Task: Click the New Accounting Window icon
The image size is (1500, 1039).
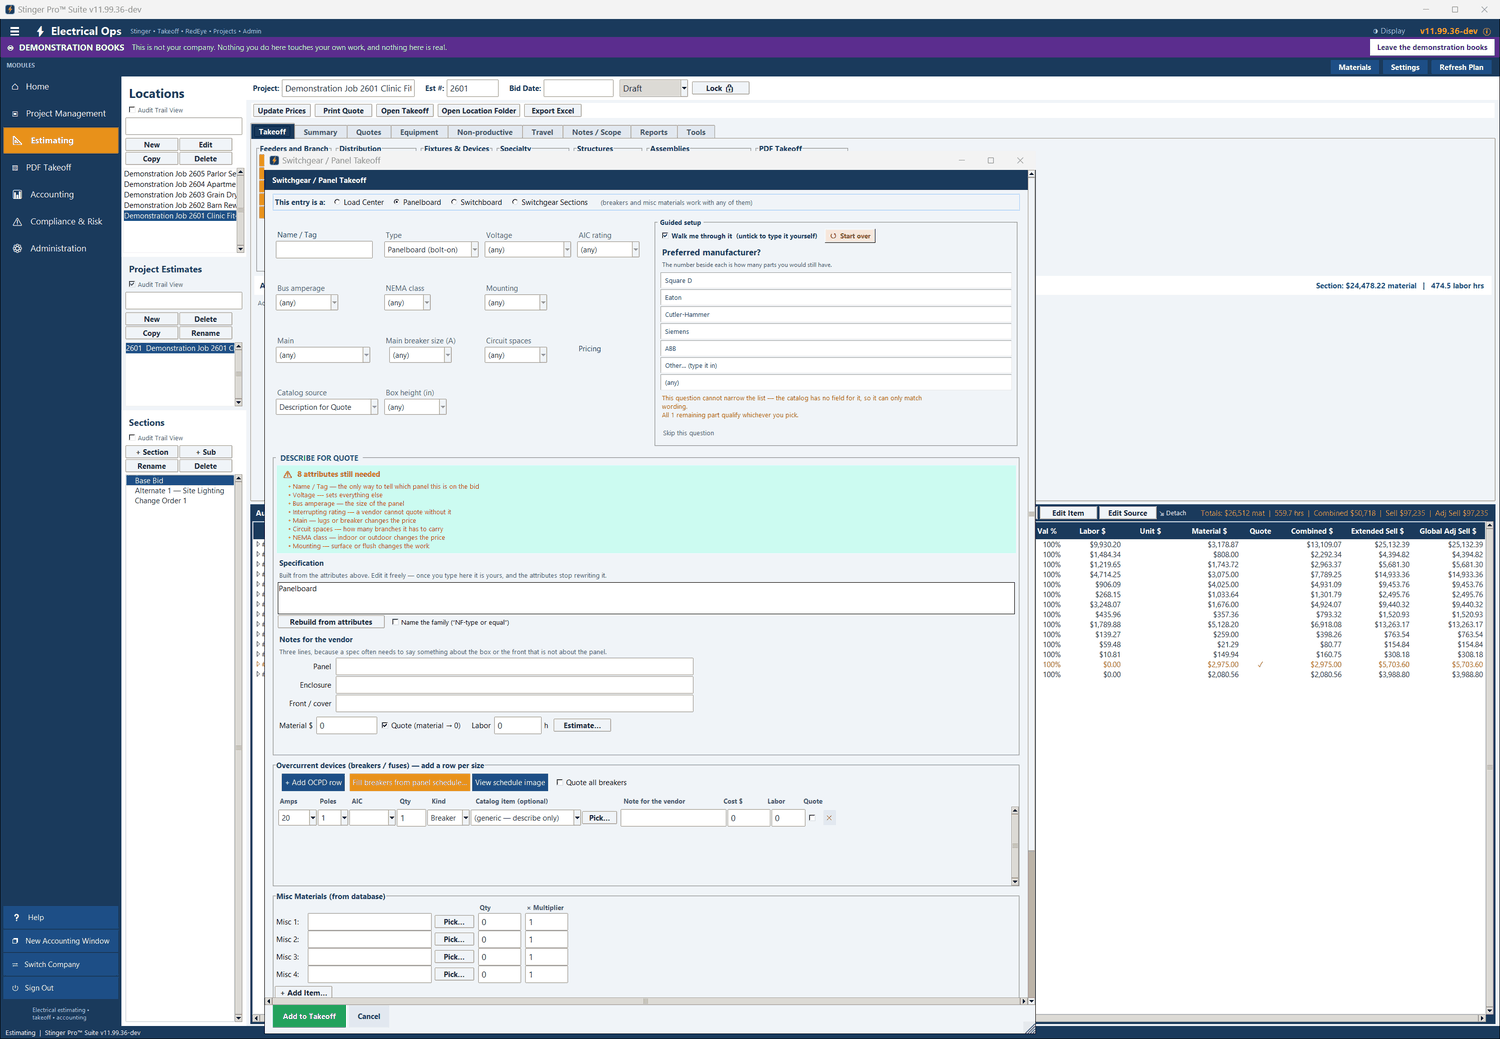Action: coord(15,941)
